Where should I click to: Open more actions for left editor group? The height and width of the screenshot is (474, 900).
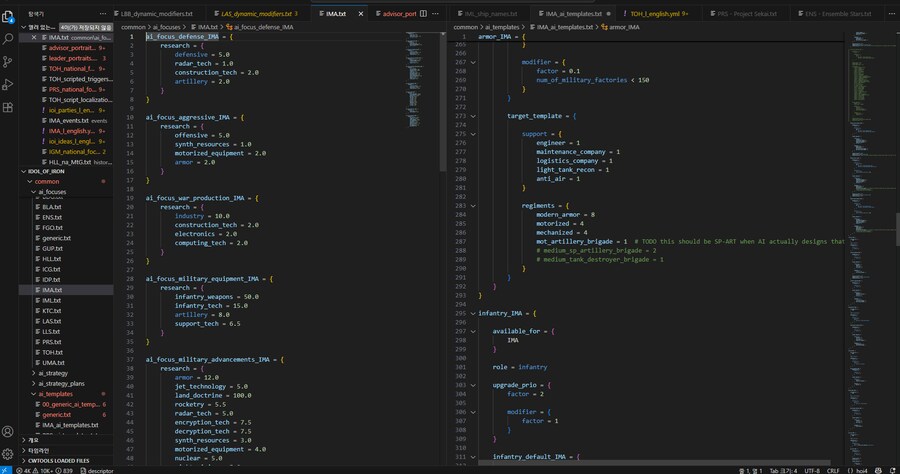click(436, 13)
